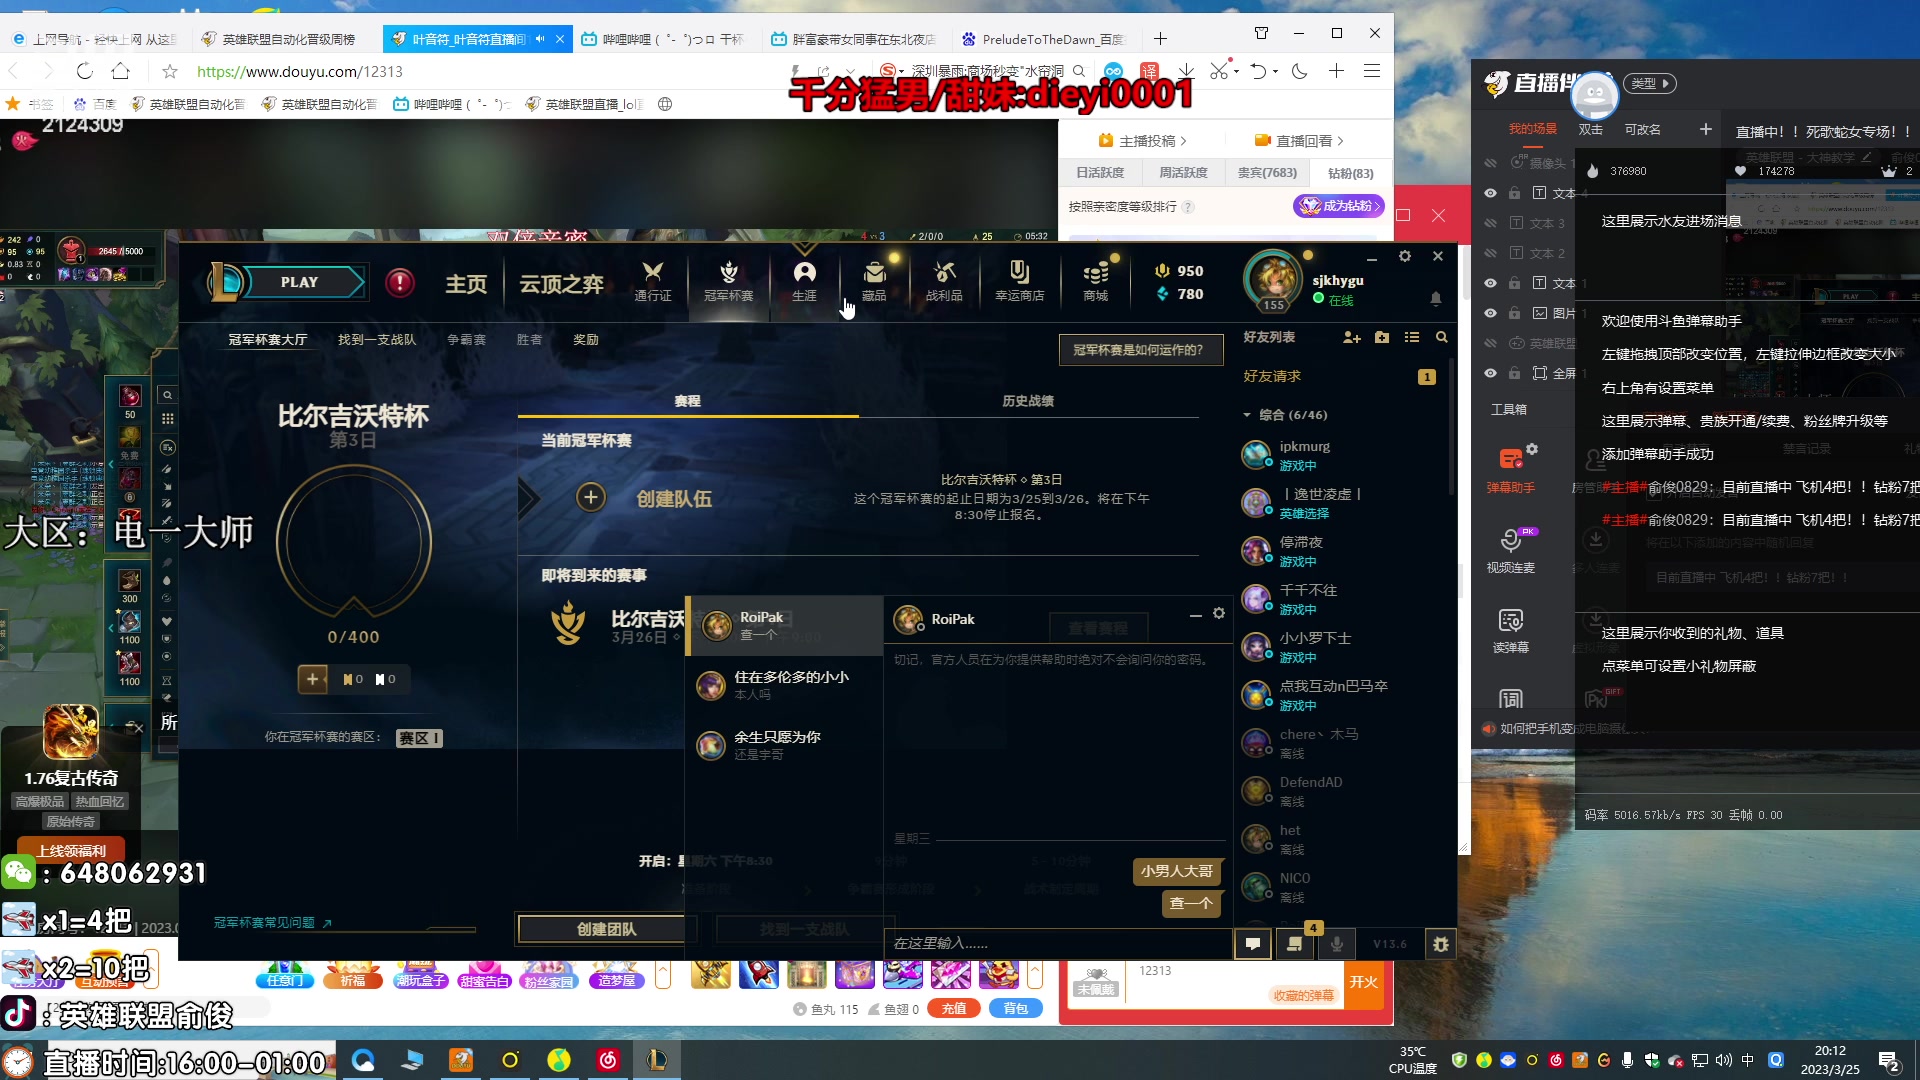Toggle visibility of 文本 3 source
This screenshot has width=1920, height=1080.
pos(1490,223)
